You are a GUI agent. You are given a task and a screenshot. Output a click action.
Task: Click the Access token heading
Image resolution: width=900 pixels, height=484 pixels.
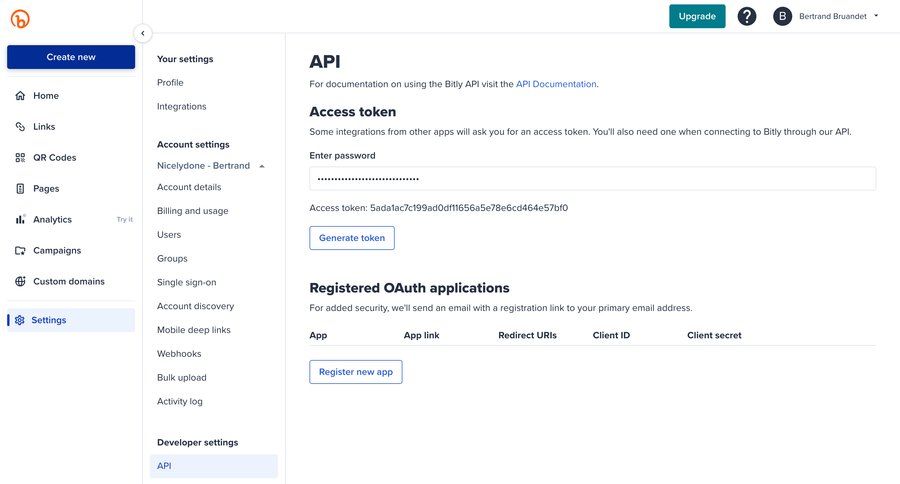click(352, 111)
